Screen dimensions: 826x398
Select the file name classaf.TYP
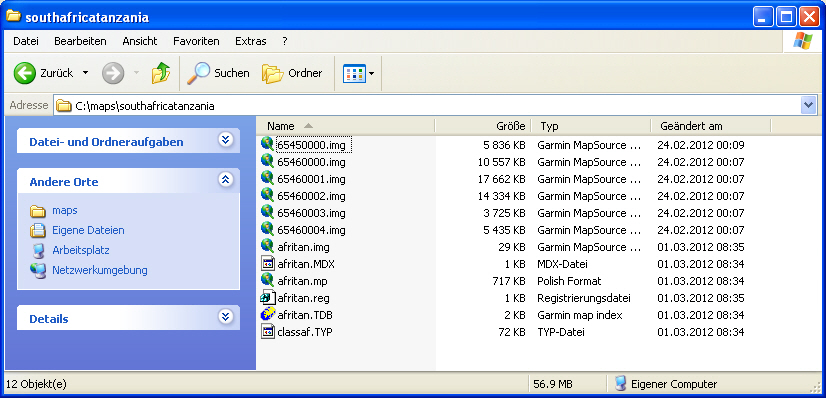coord(304,332)
